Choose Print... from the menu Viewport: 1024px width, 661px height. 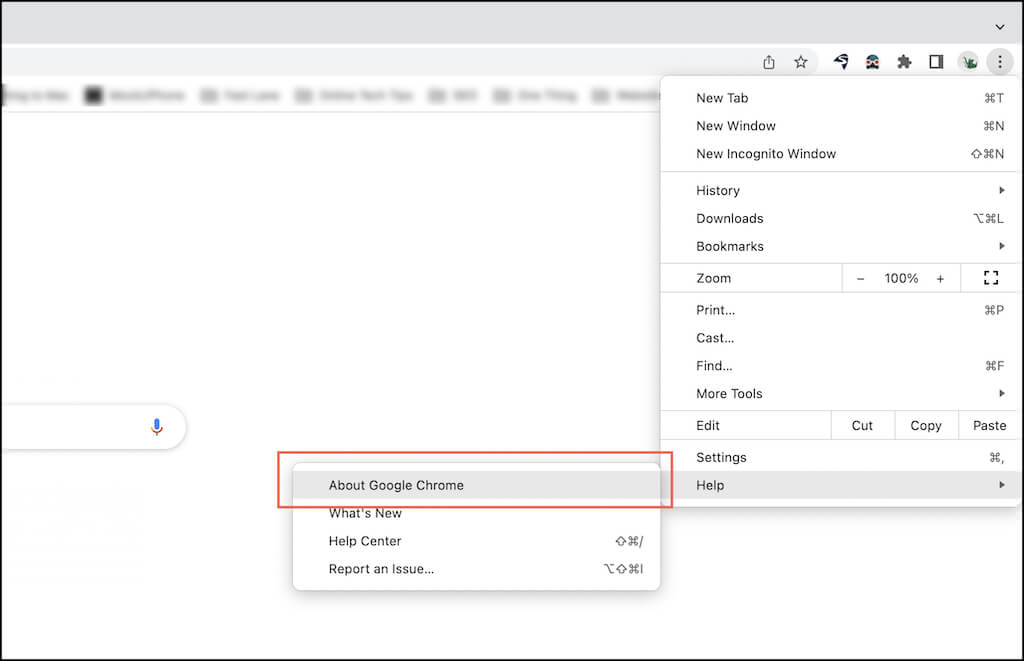[840, 310]
